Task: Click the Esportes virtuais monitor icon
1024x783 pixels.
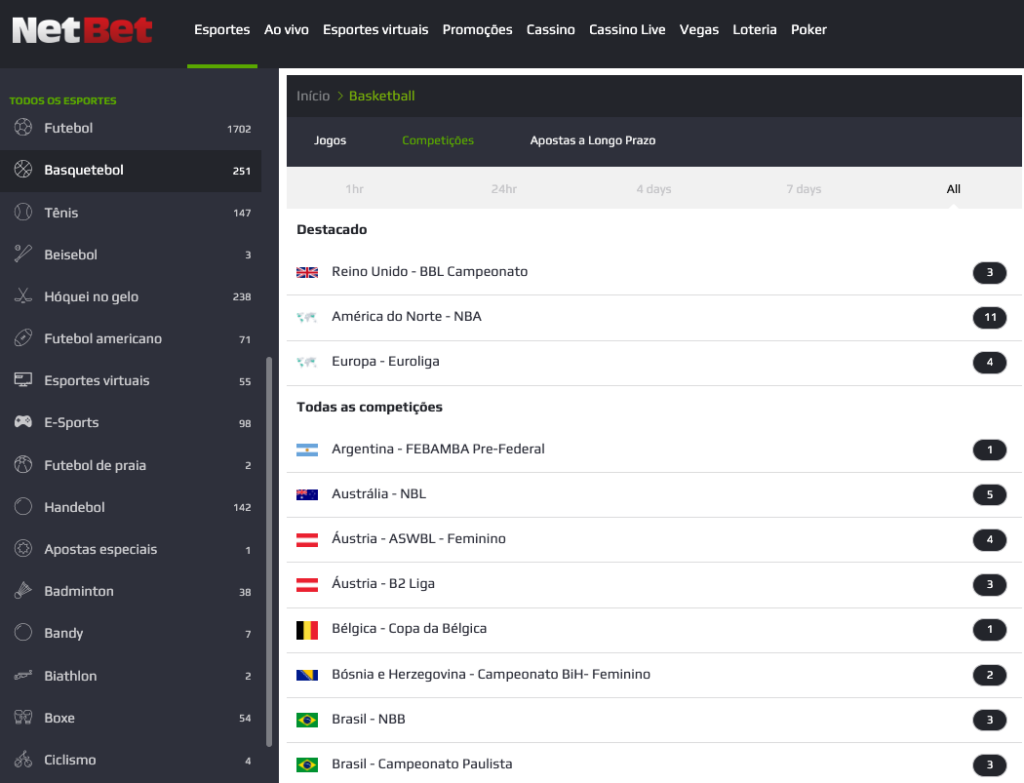Action: (23, 380)
